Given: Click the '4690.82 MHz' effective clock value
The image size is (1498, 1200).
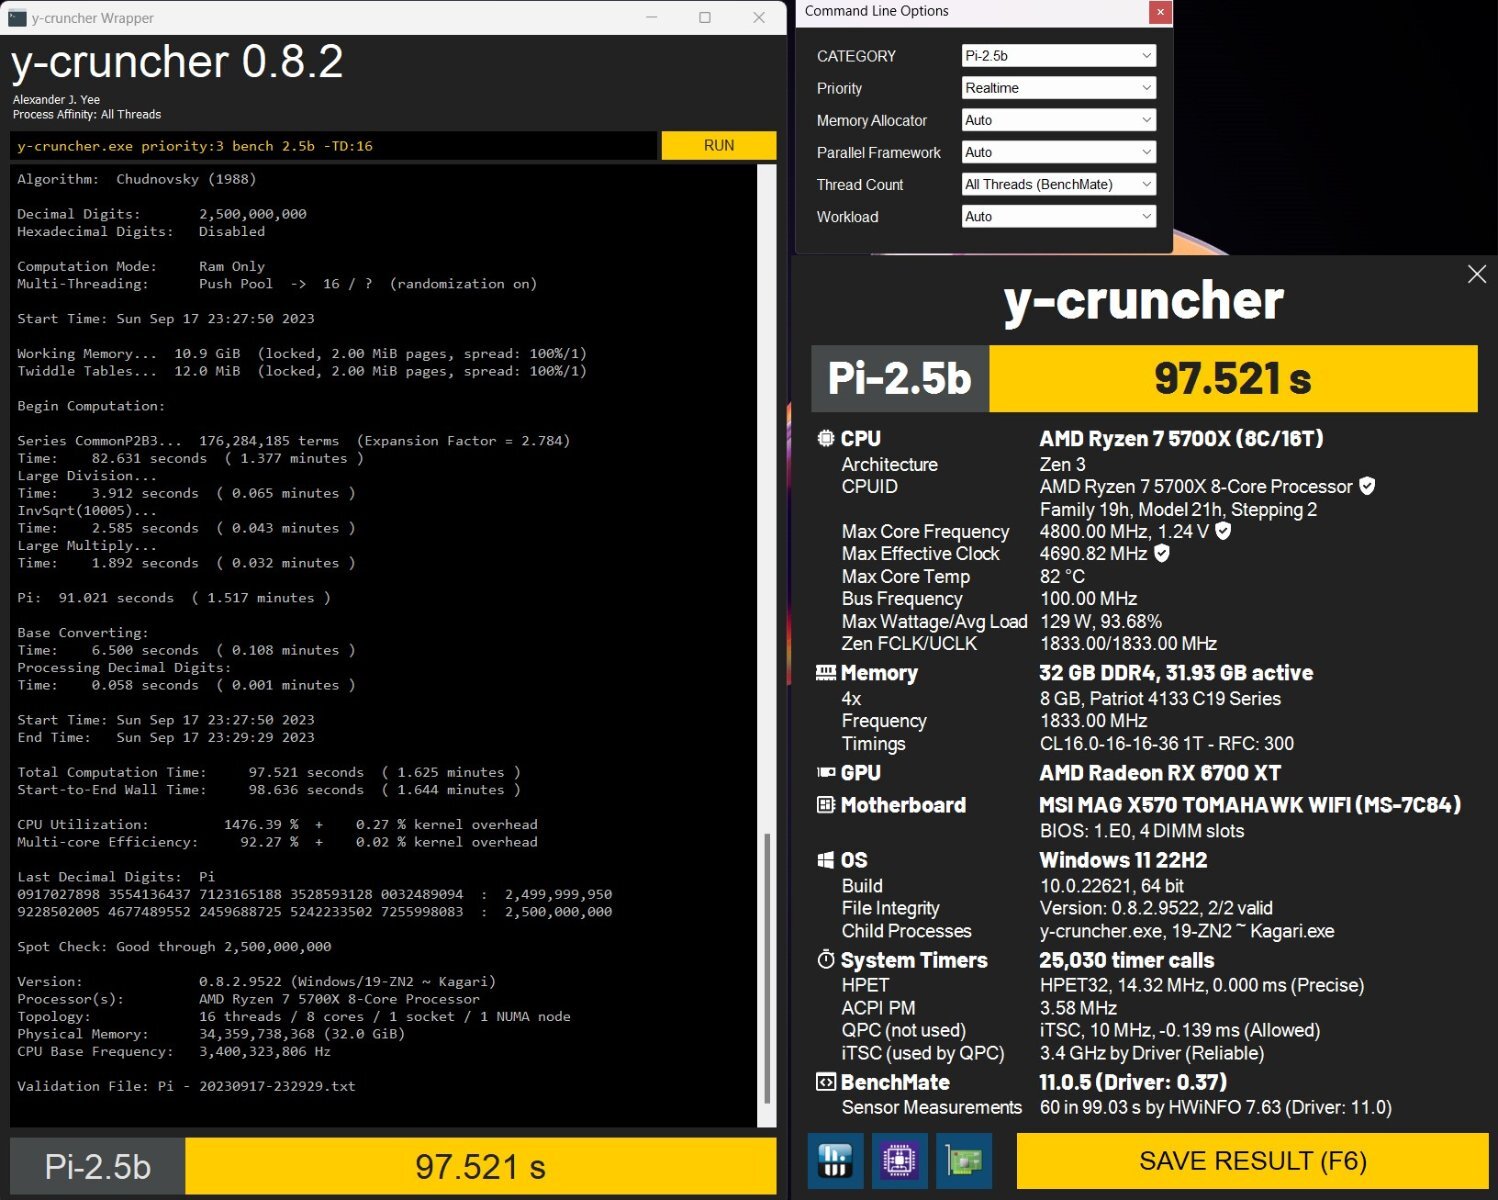Looking at the screenshot, I should coord(1093,553).
